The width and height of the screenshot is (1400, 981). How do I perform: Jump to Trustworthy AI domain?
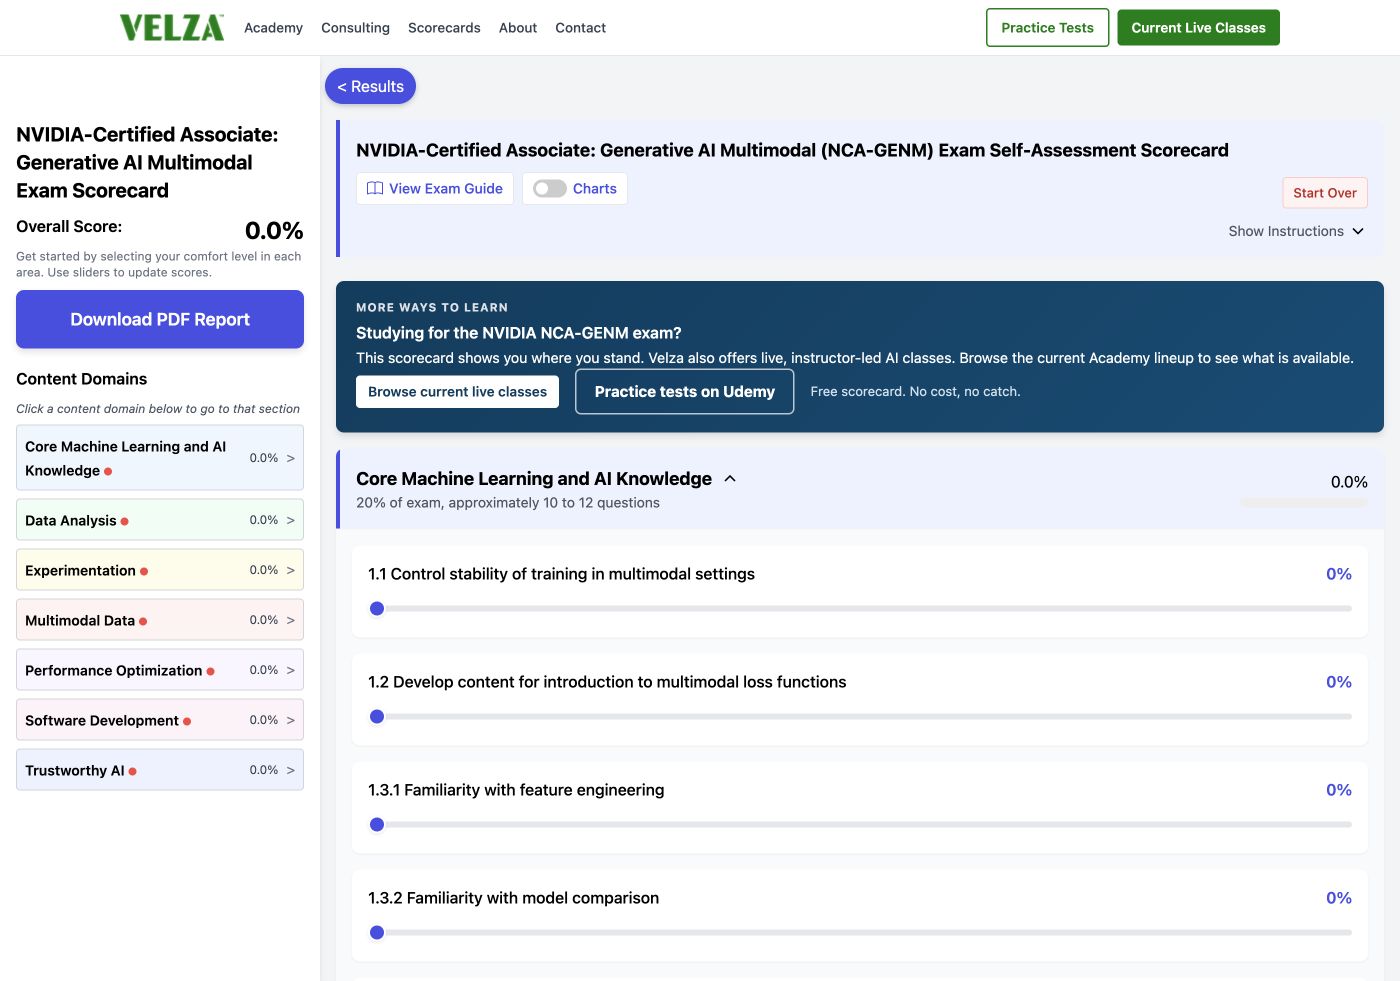coord(160,770)
